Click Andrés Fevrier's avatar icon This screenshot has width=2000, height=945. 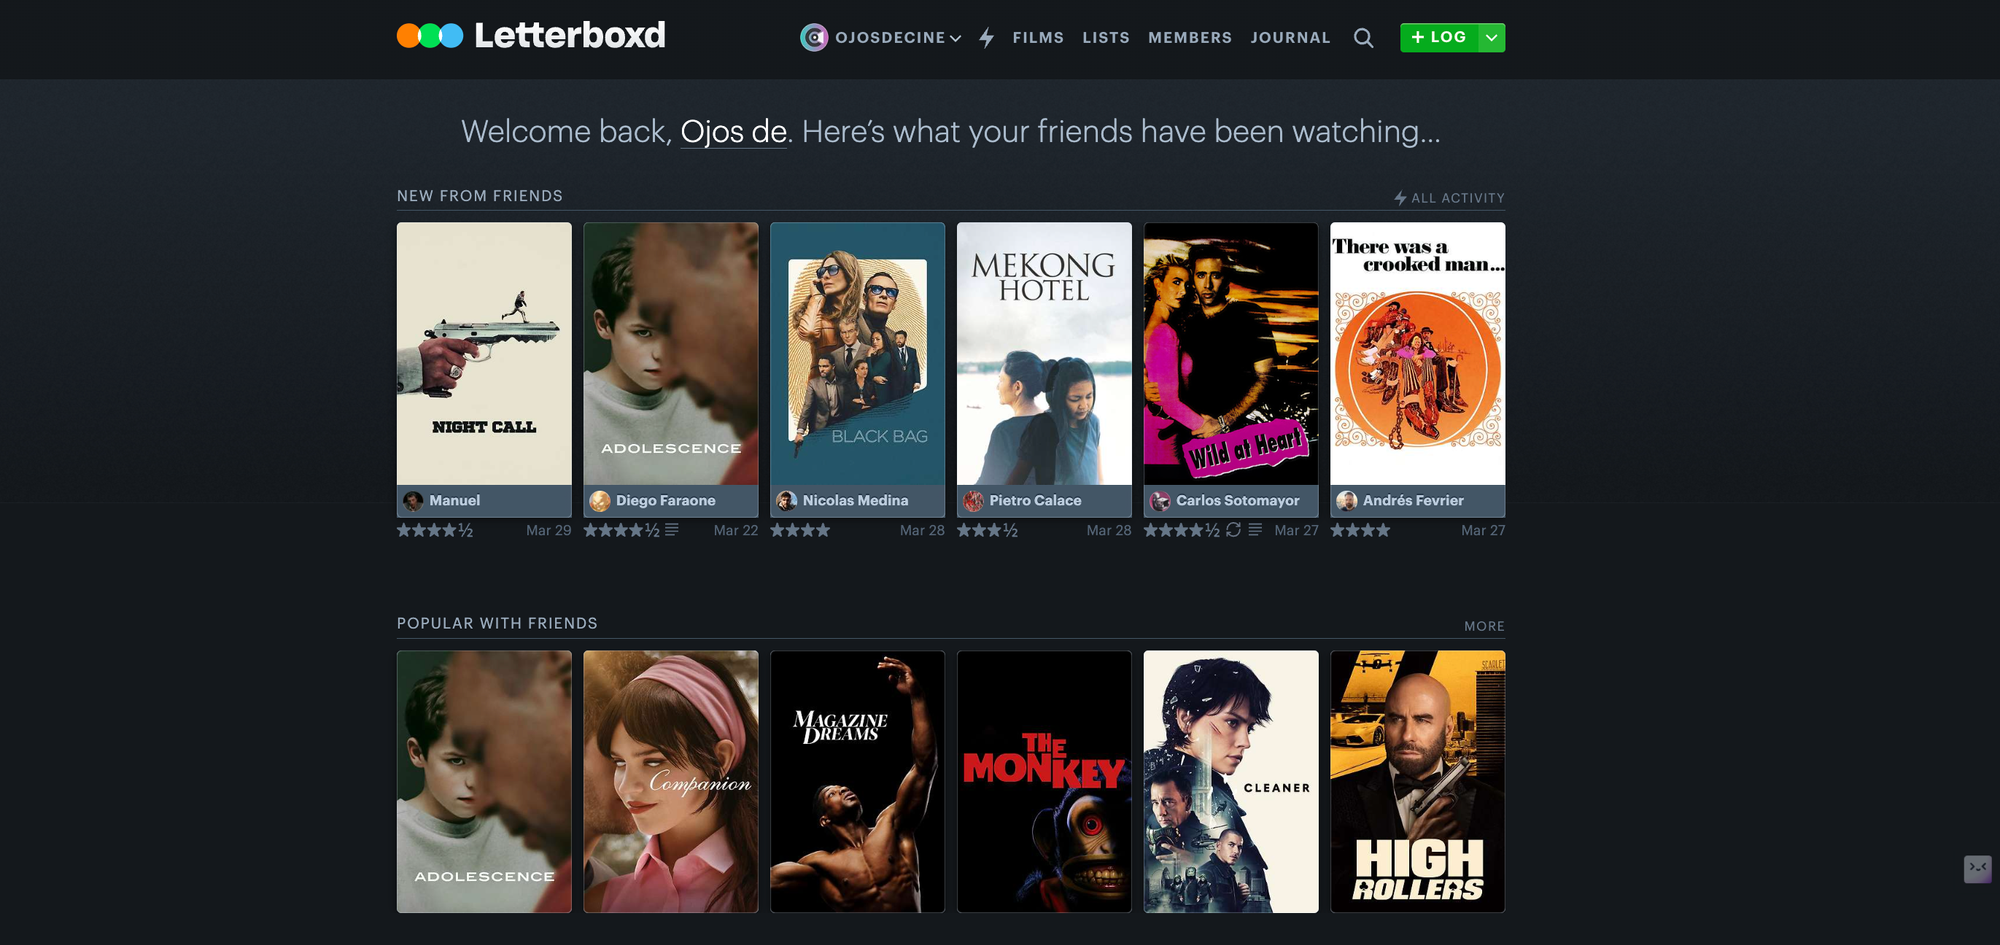click(1347, 501)
